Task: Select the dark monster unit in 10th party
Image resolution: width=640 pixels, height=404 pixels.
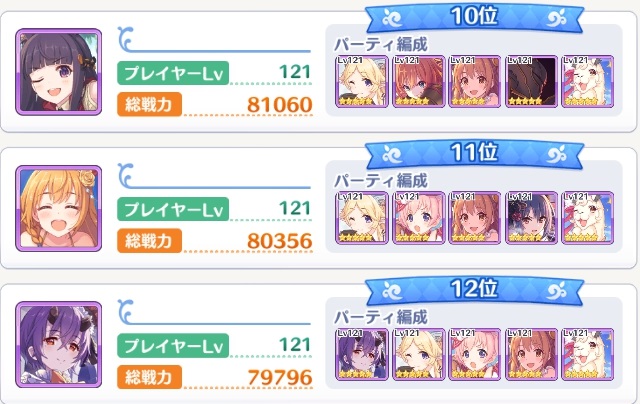Action: [x=531, y=82]
